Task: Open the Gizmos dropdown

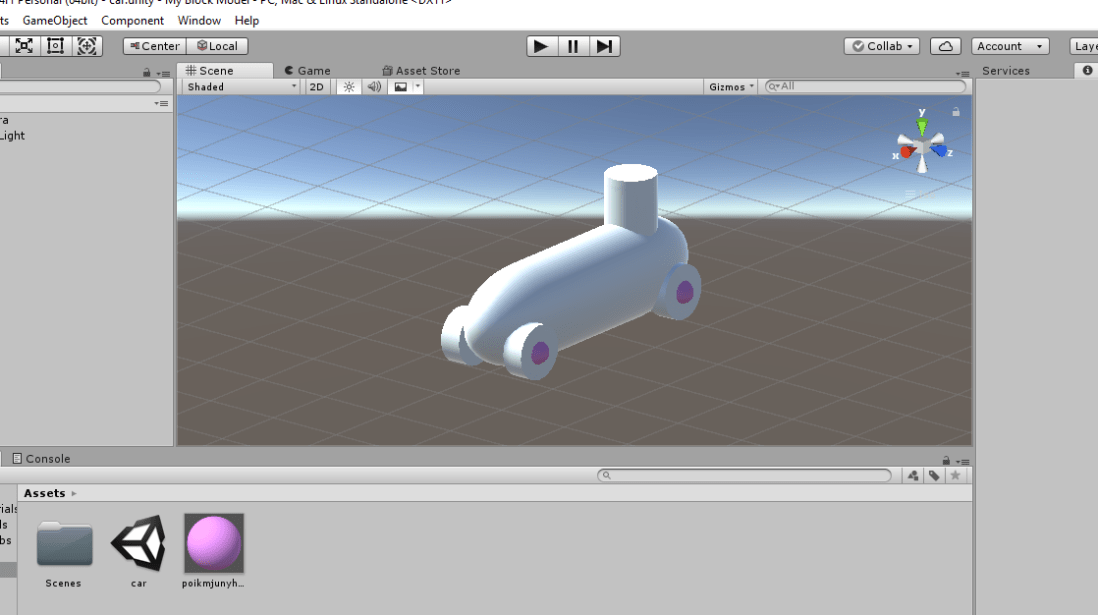Action: click(x=732, y=87)
